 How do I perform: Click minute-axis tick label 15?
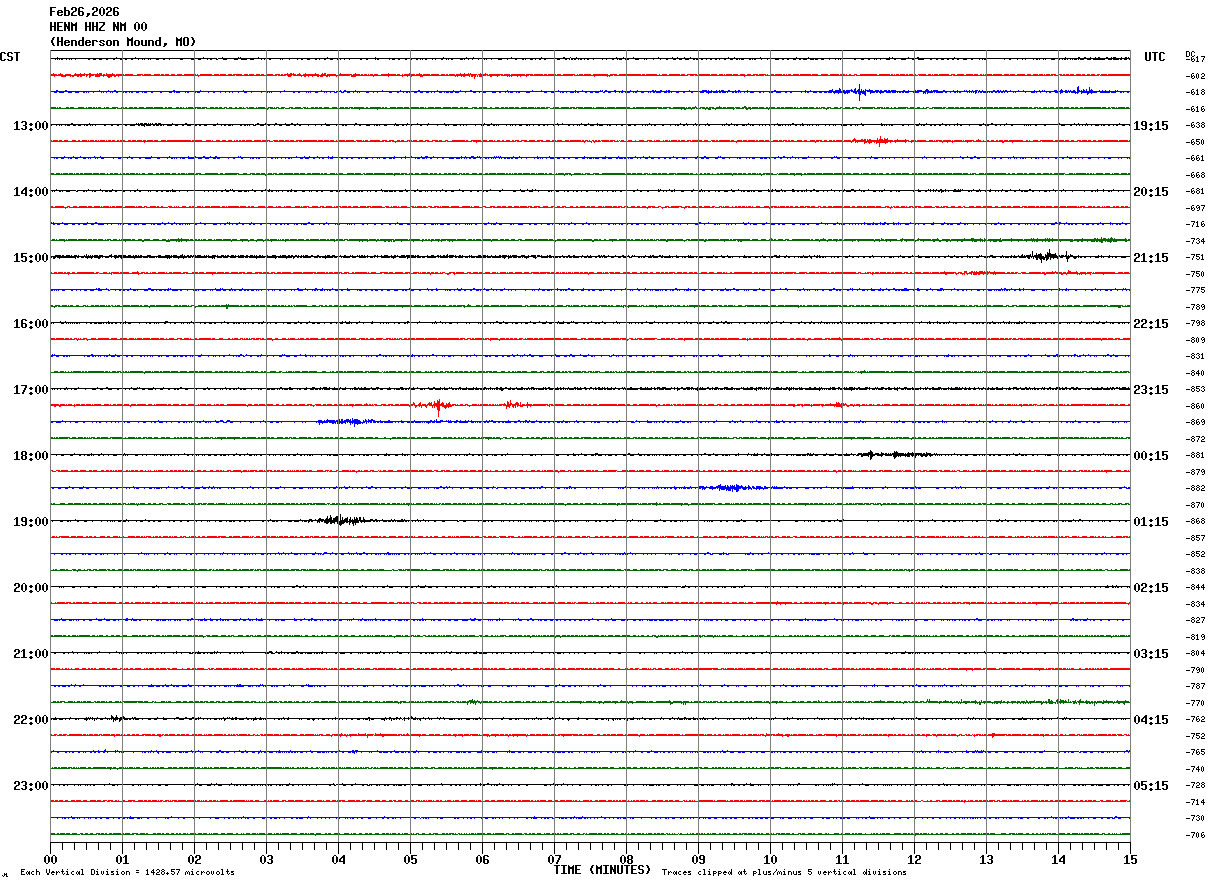(1130, 859)
